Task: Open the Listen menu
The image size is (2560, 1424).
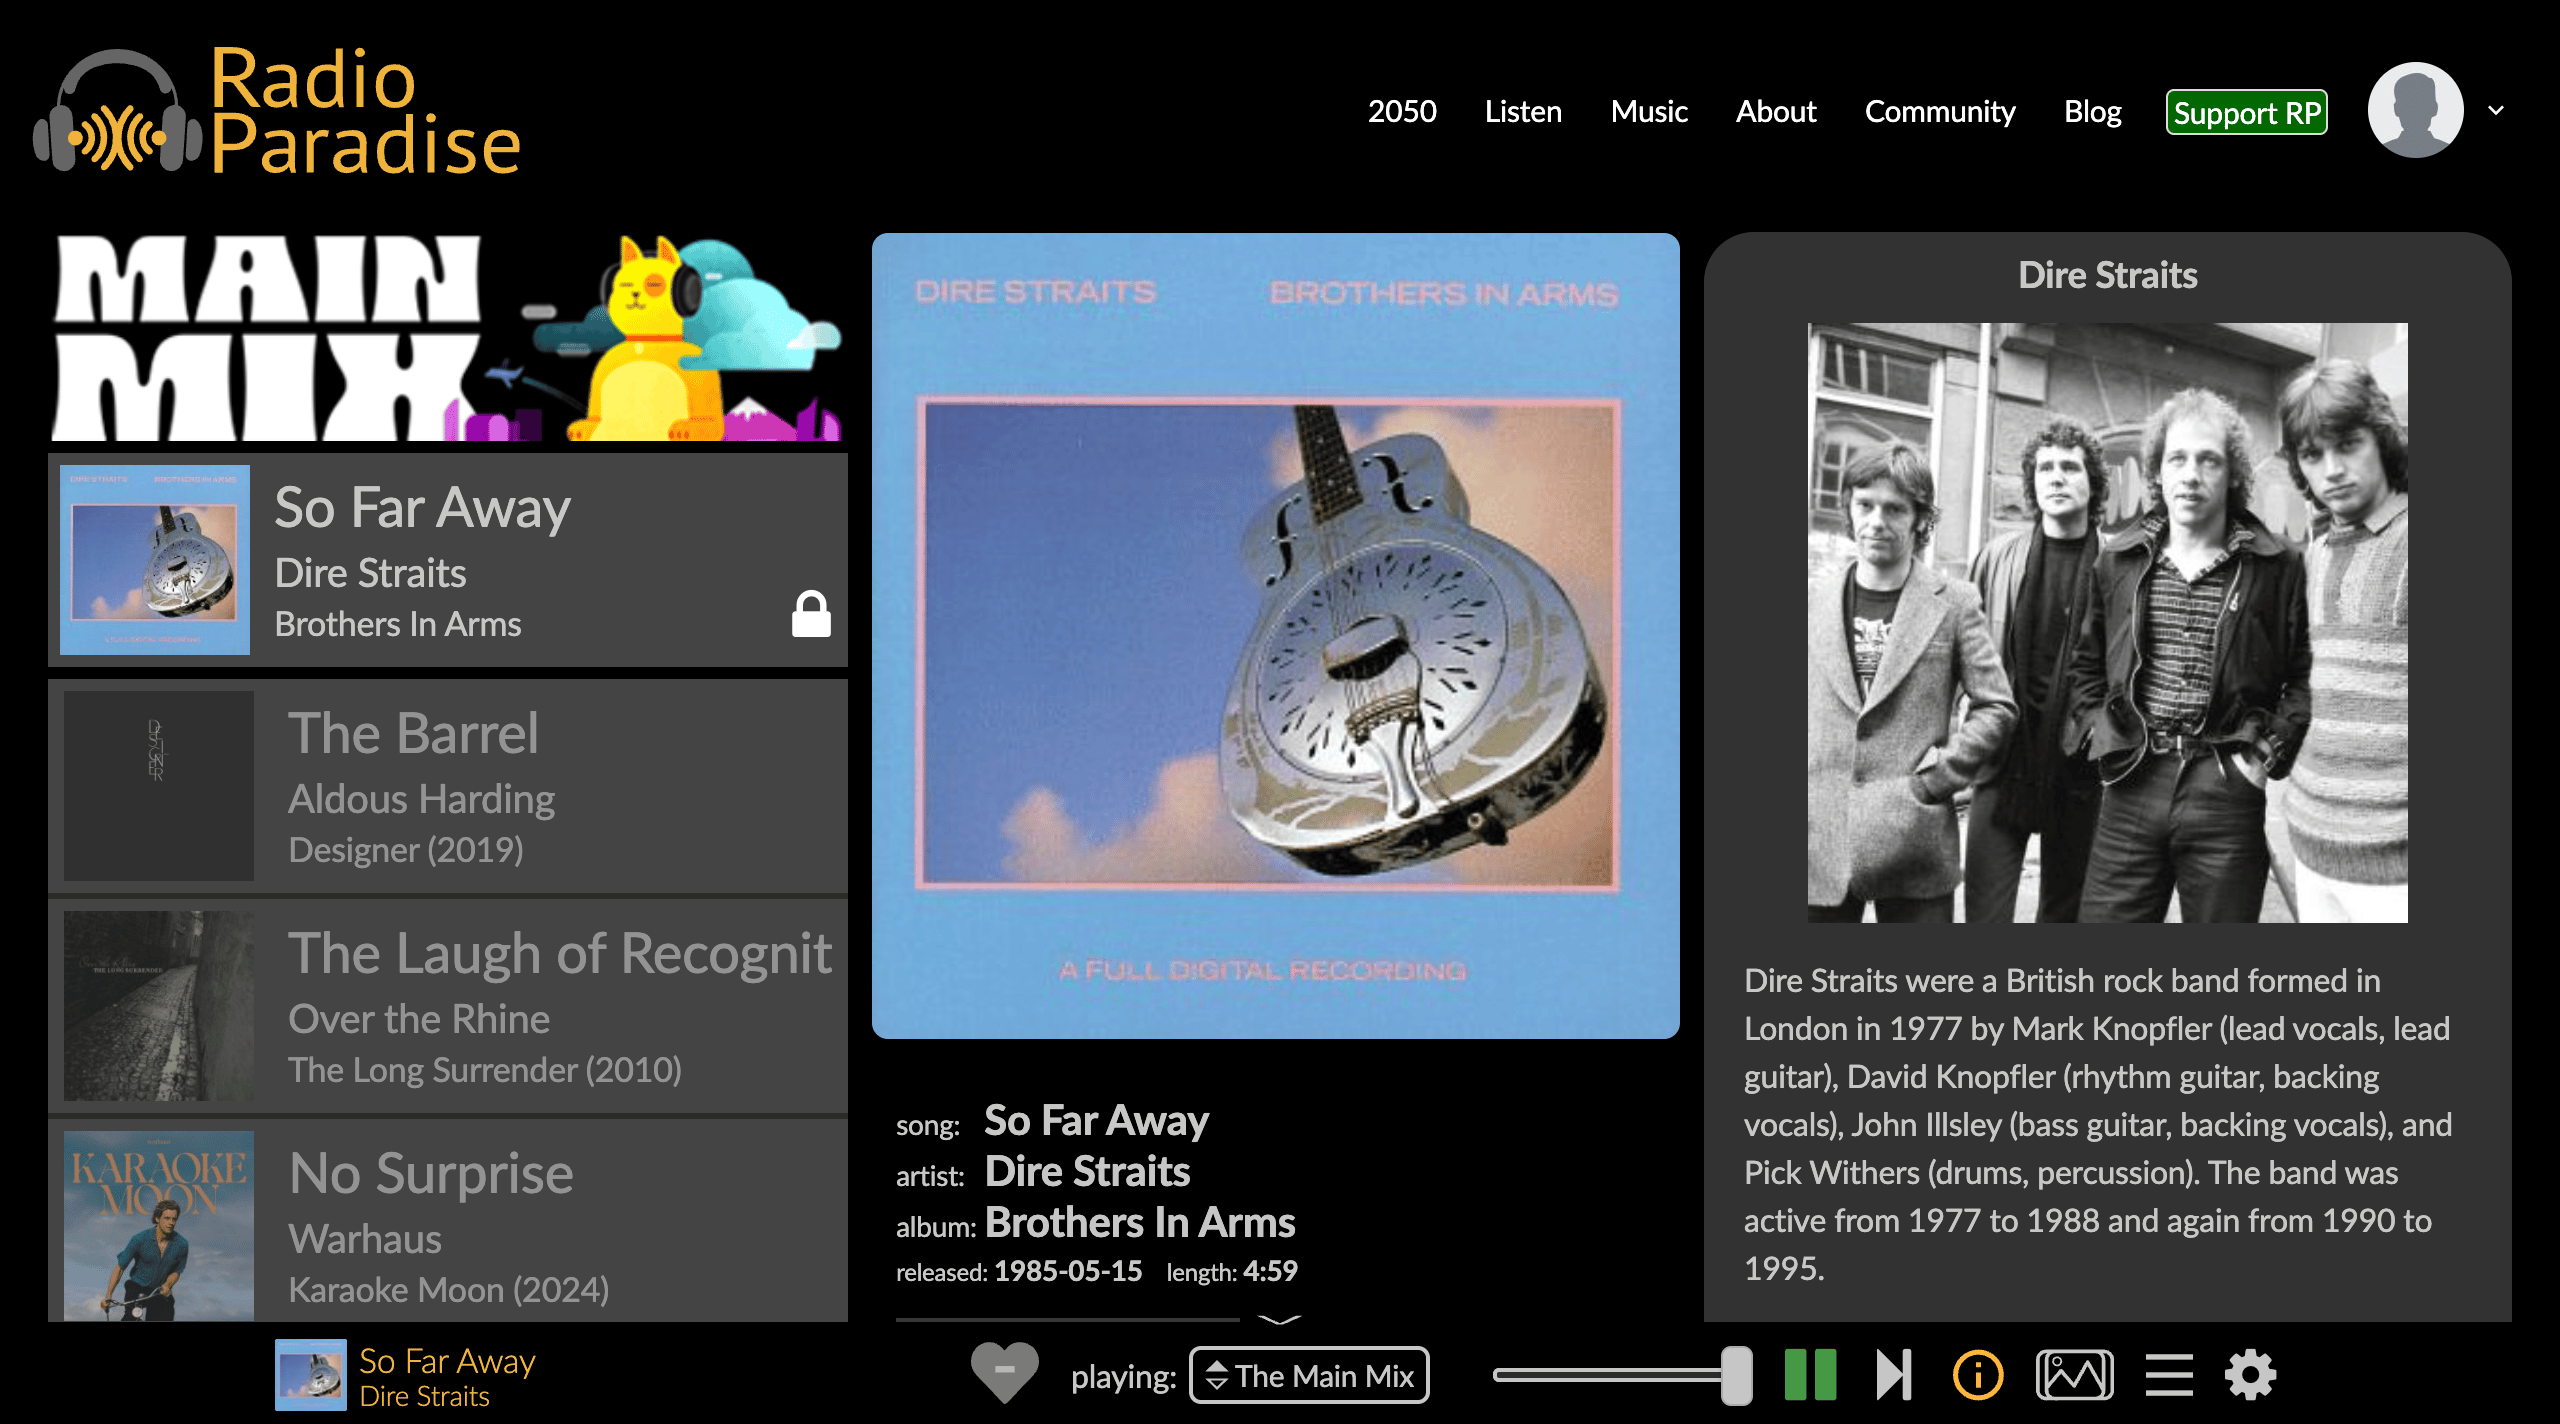Action: point(1523,111)
